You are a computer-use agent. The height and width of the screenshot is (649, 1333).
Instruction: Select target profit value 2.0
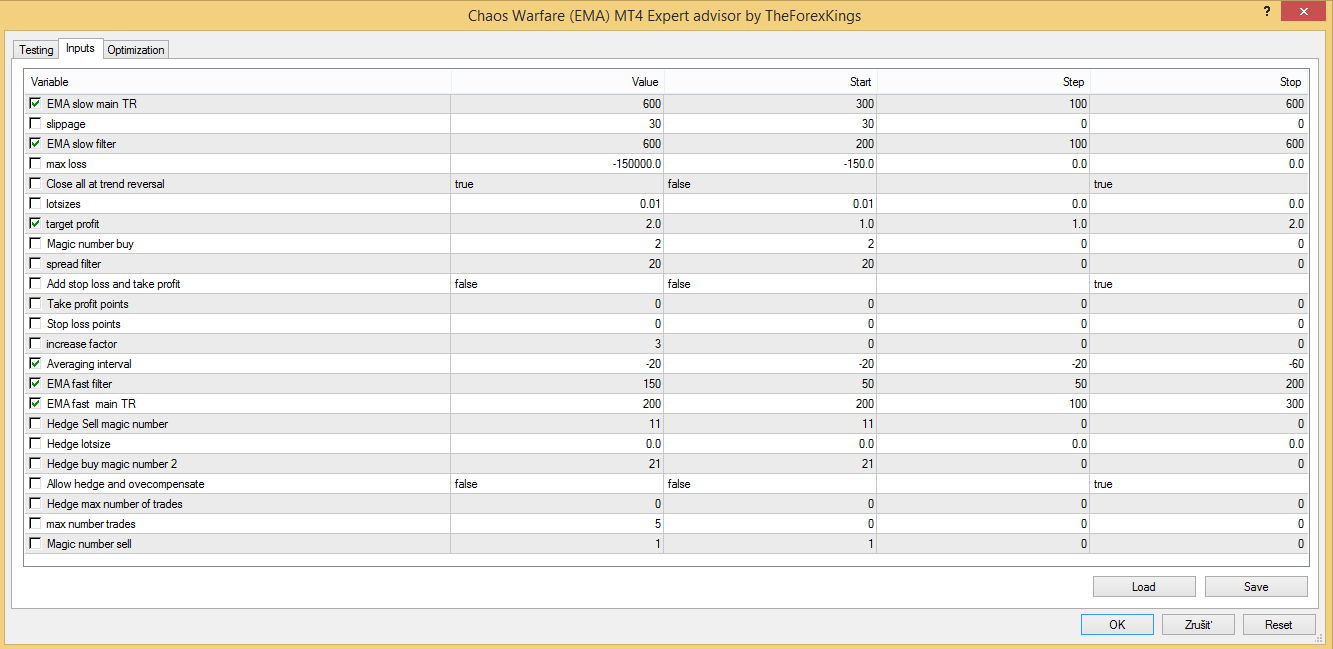coord(557,224)
